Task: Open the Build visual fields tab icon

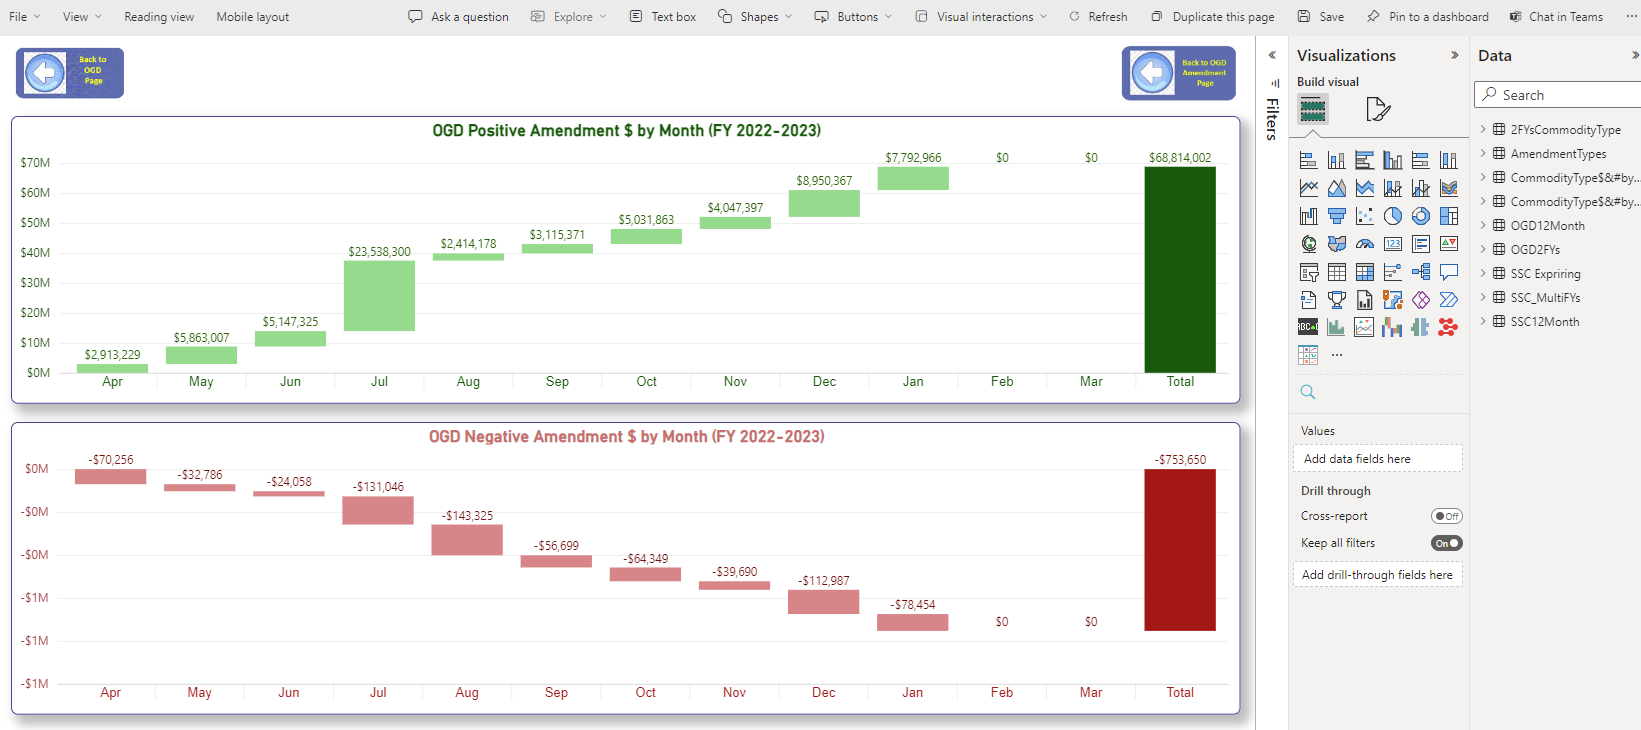Action: pyautogui.click(x=1313, y=109)
